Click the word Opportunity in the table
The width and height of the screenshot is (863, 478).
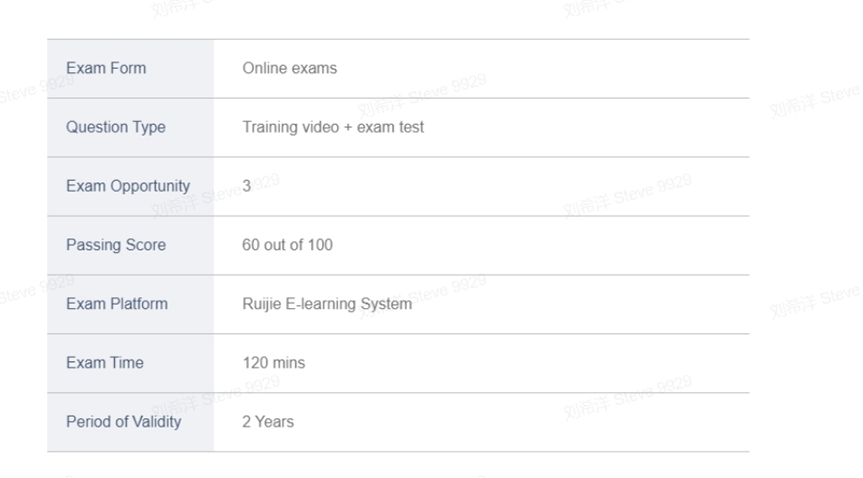(x=150, y=187)
